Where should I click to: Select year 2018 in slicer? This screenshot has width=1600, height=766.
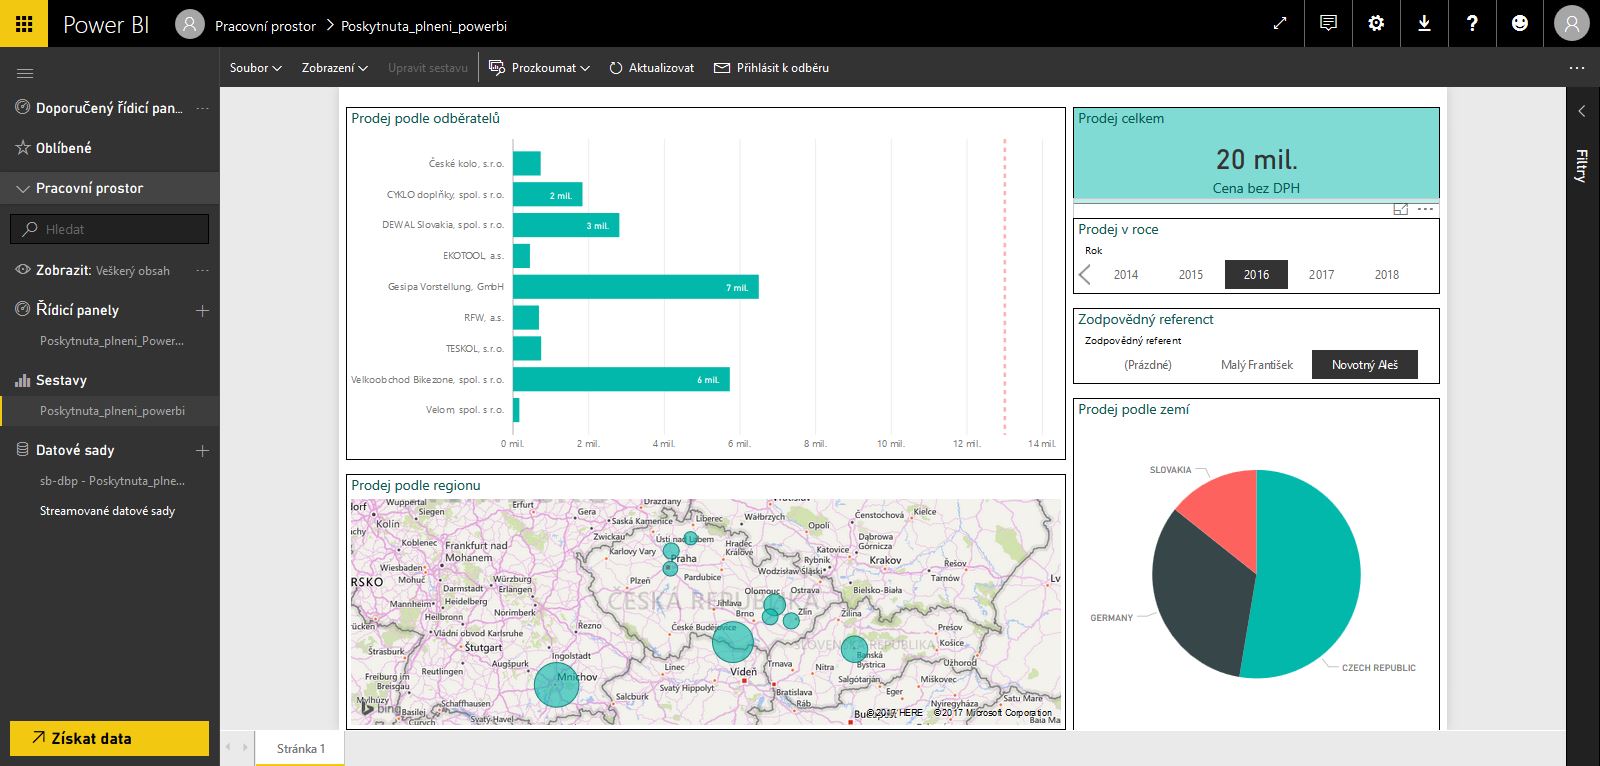pos(1387,274)
